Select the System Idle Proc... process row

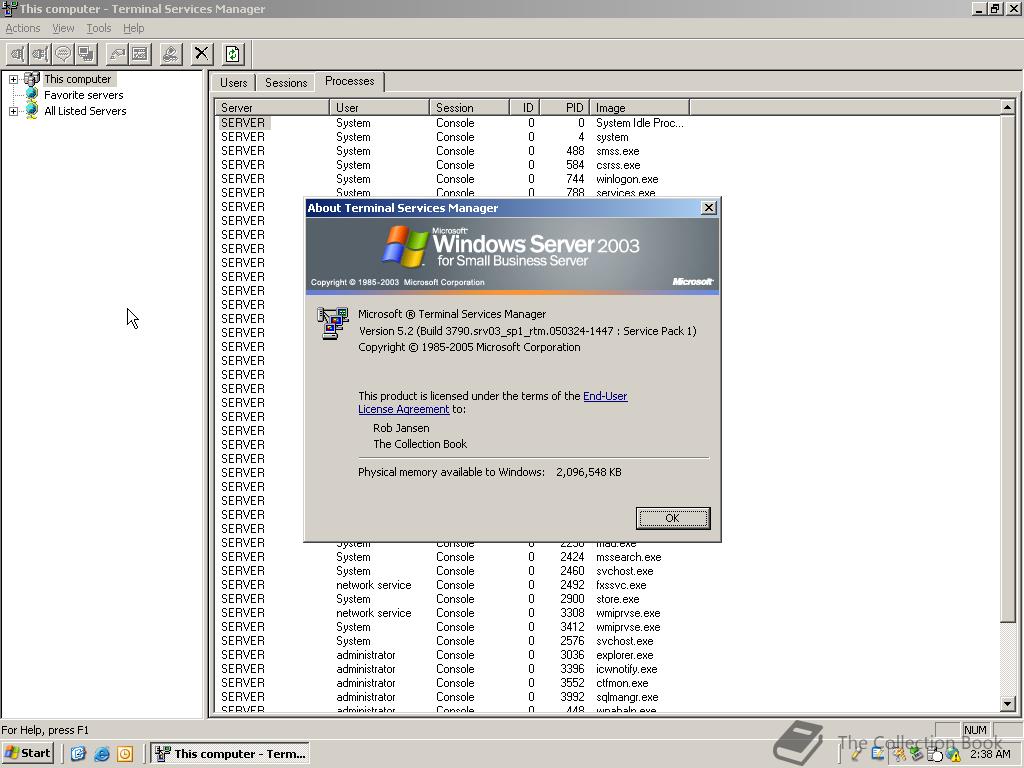tap(452, 123)
